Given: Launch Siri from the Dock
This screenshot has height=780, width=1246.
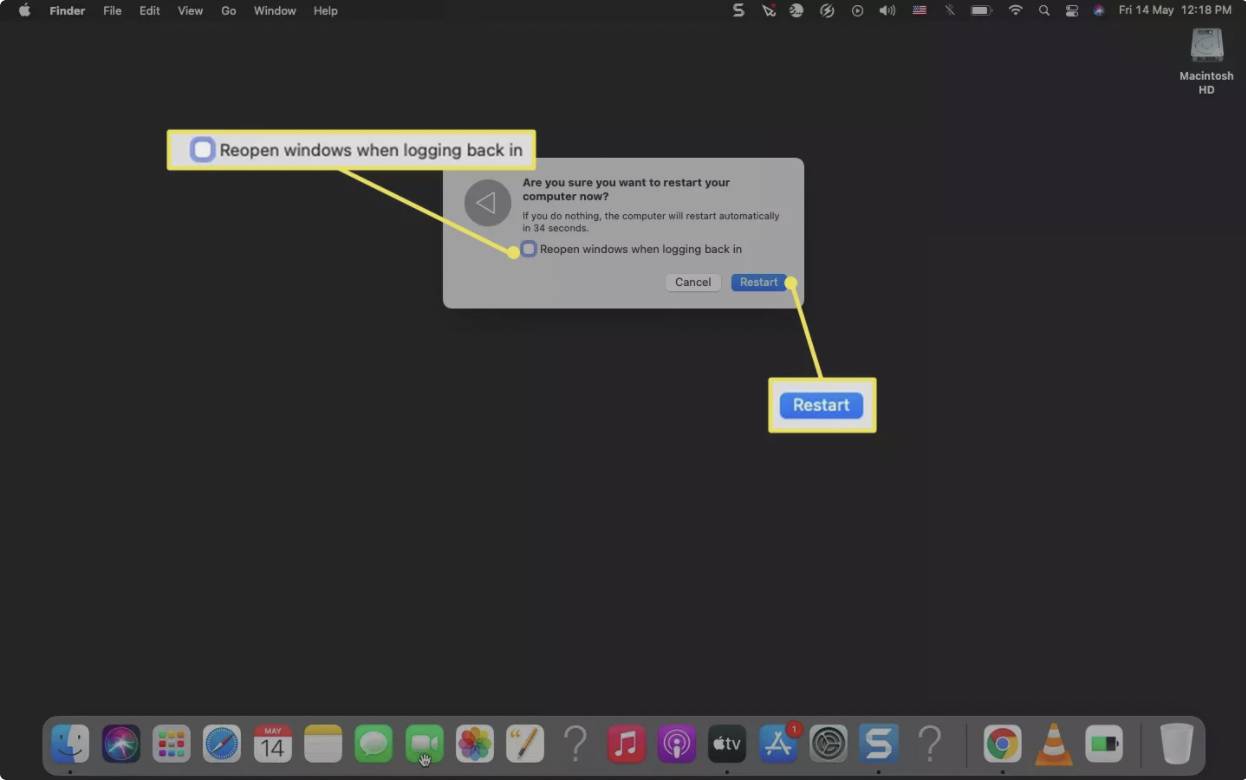Looking at the screenshot, I should (121, 744).
